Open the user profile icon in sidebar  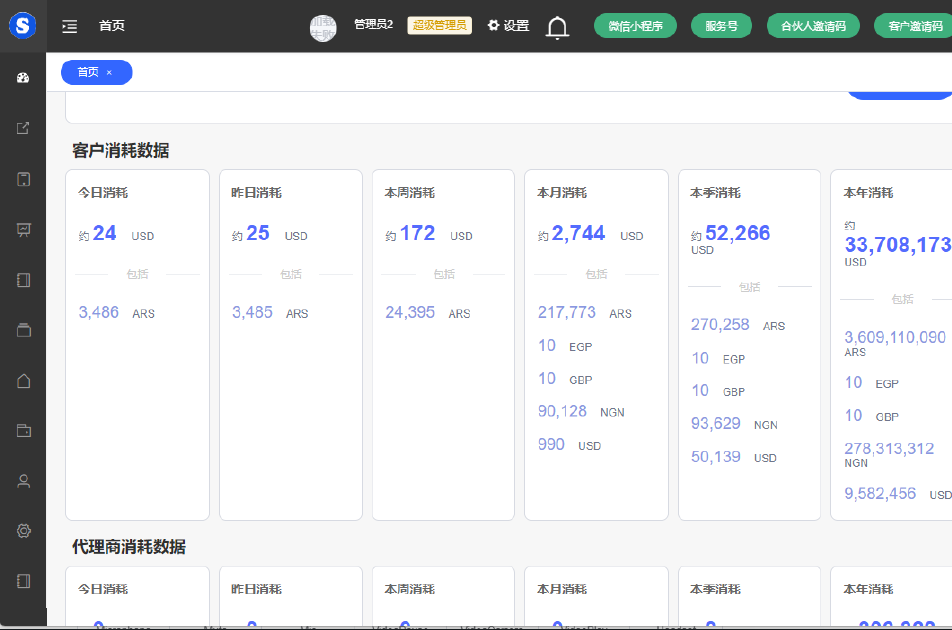pyautogui.click(x=23, y=481)
